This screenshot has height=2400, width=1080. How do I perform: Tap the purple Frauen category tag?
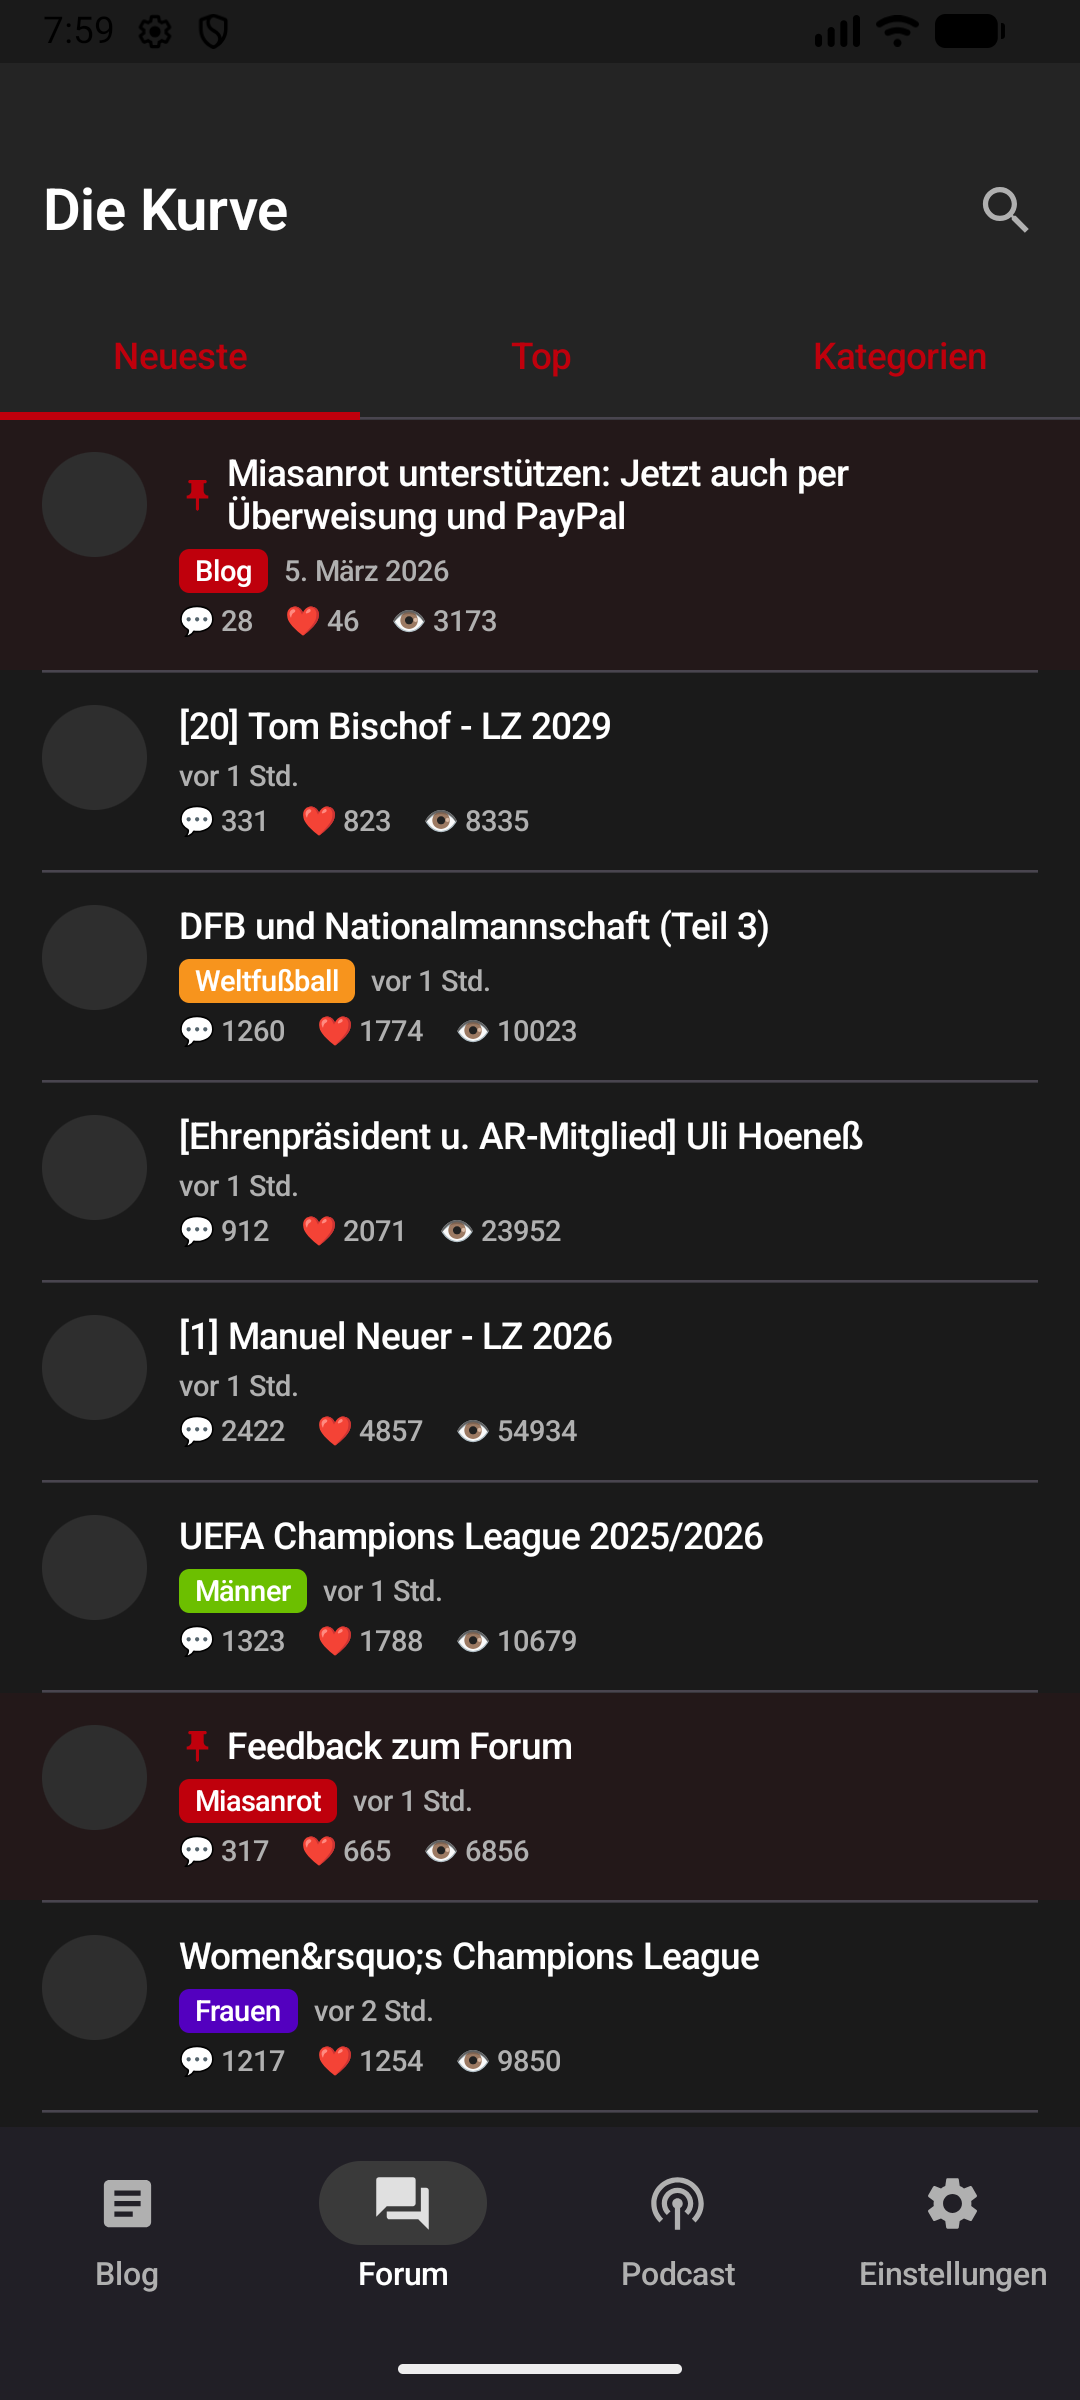238,2011
